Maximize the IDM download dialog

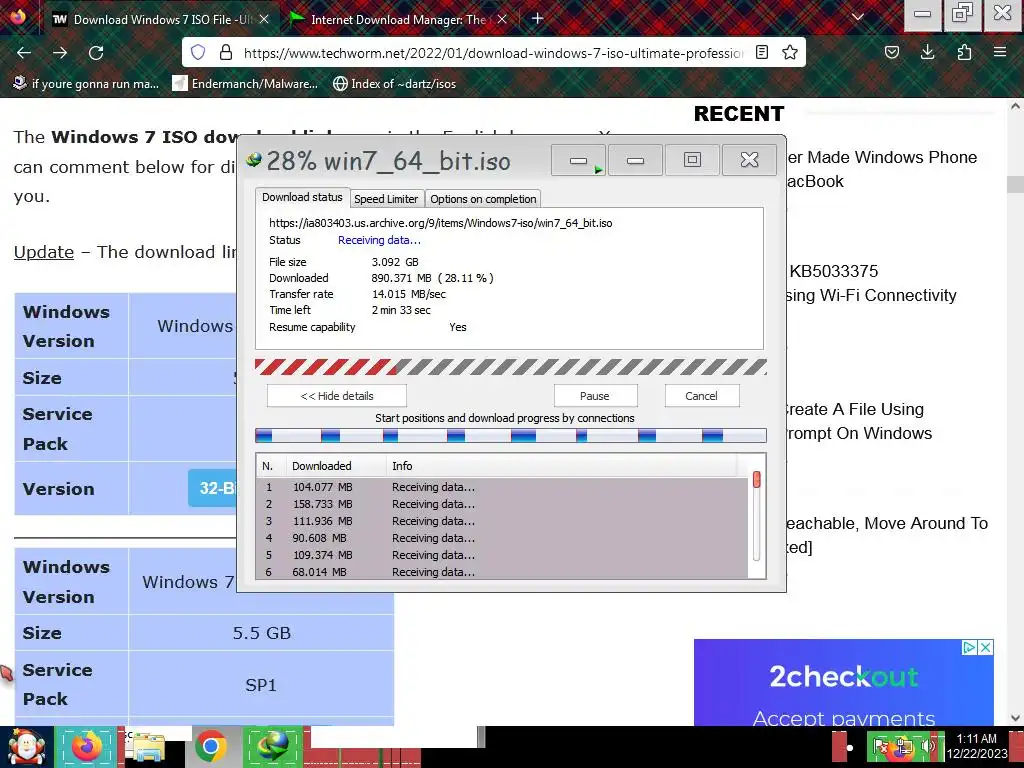pos(692,160)
